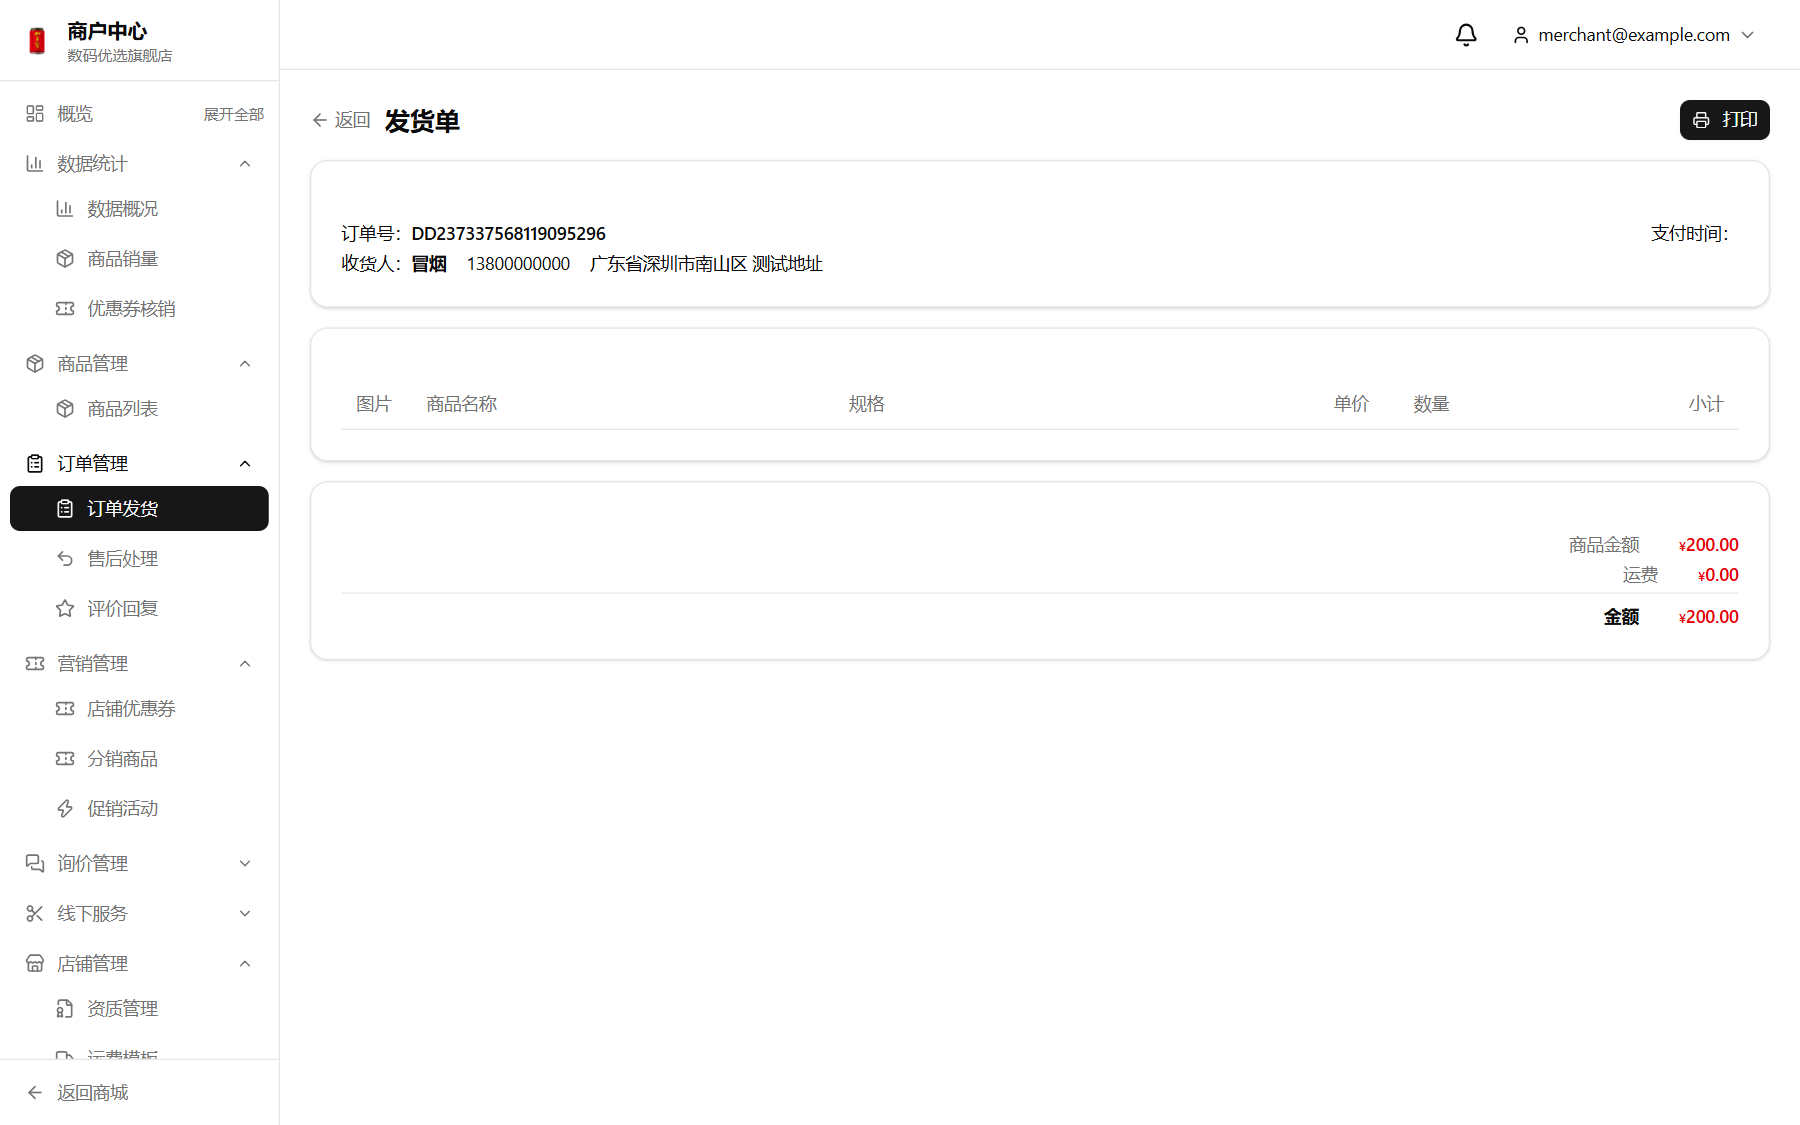
Task: Click the 促销活动 lightning icon
Action: [x=65, y=809]
